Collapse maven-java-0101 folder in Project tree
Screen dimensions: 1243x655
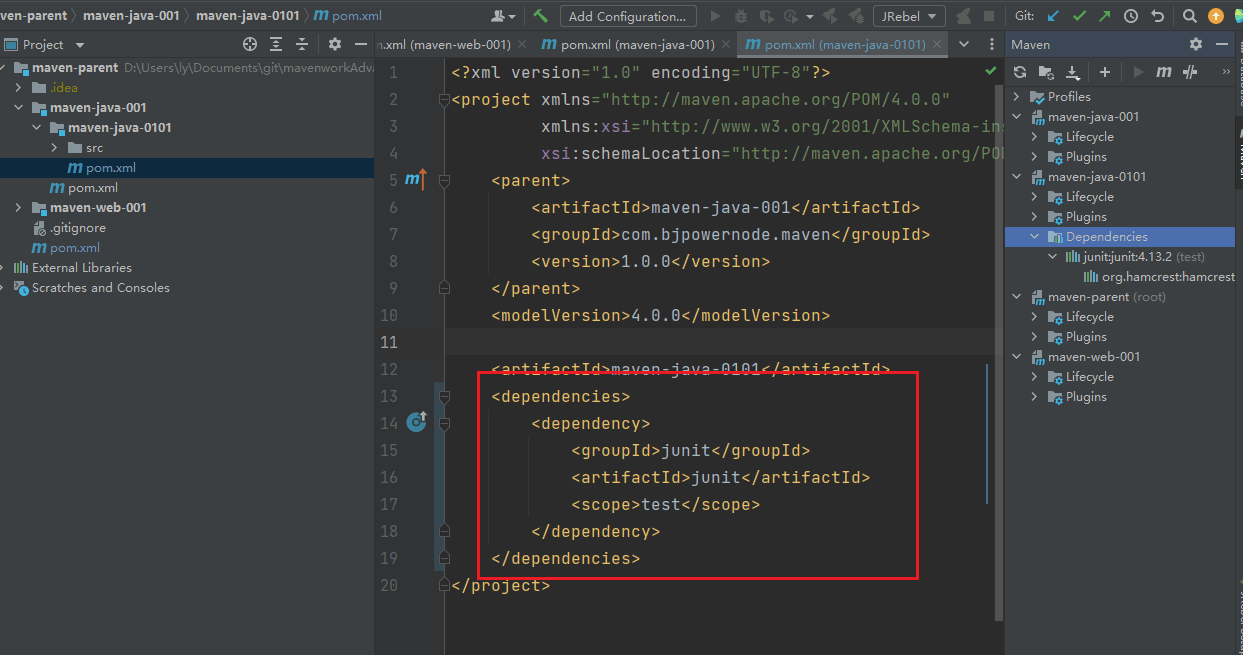click(37, 128)
